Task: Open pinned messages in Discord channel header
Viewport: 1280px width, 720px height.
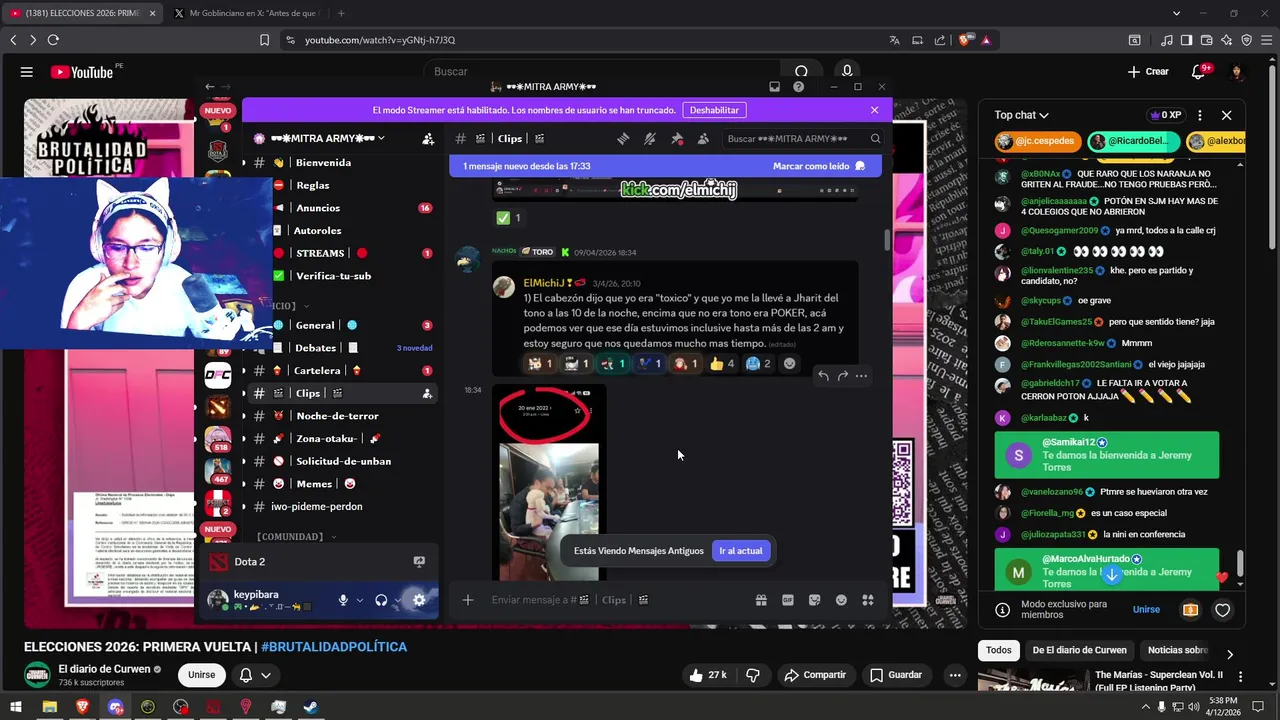Action: (677, 139)
